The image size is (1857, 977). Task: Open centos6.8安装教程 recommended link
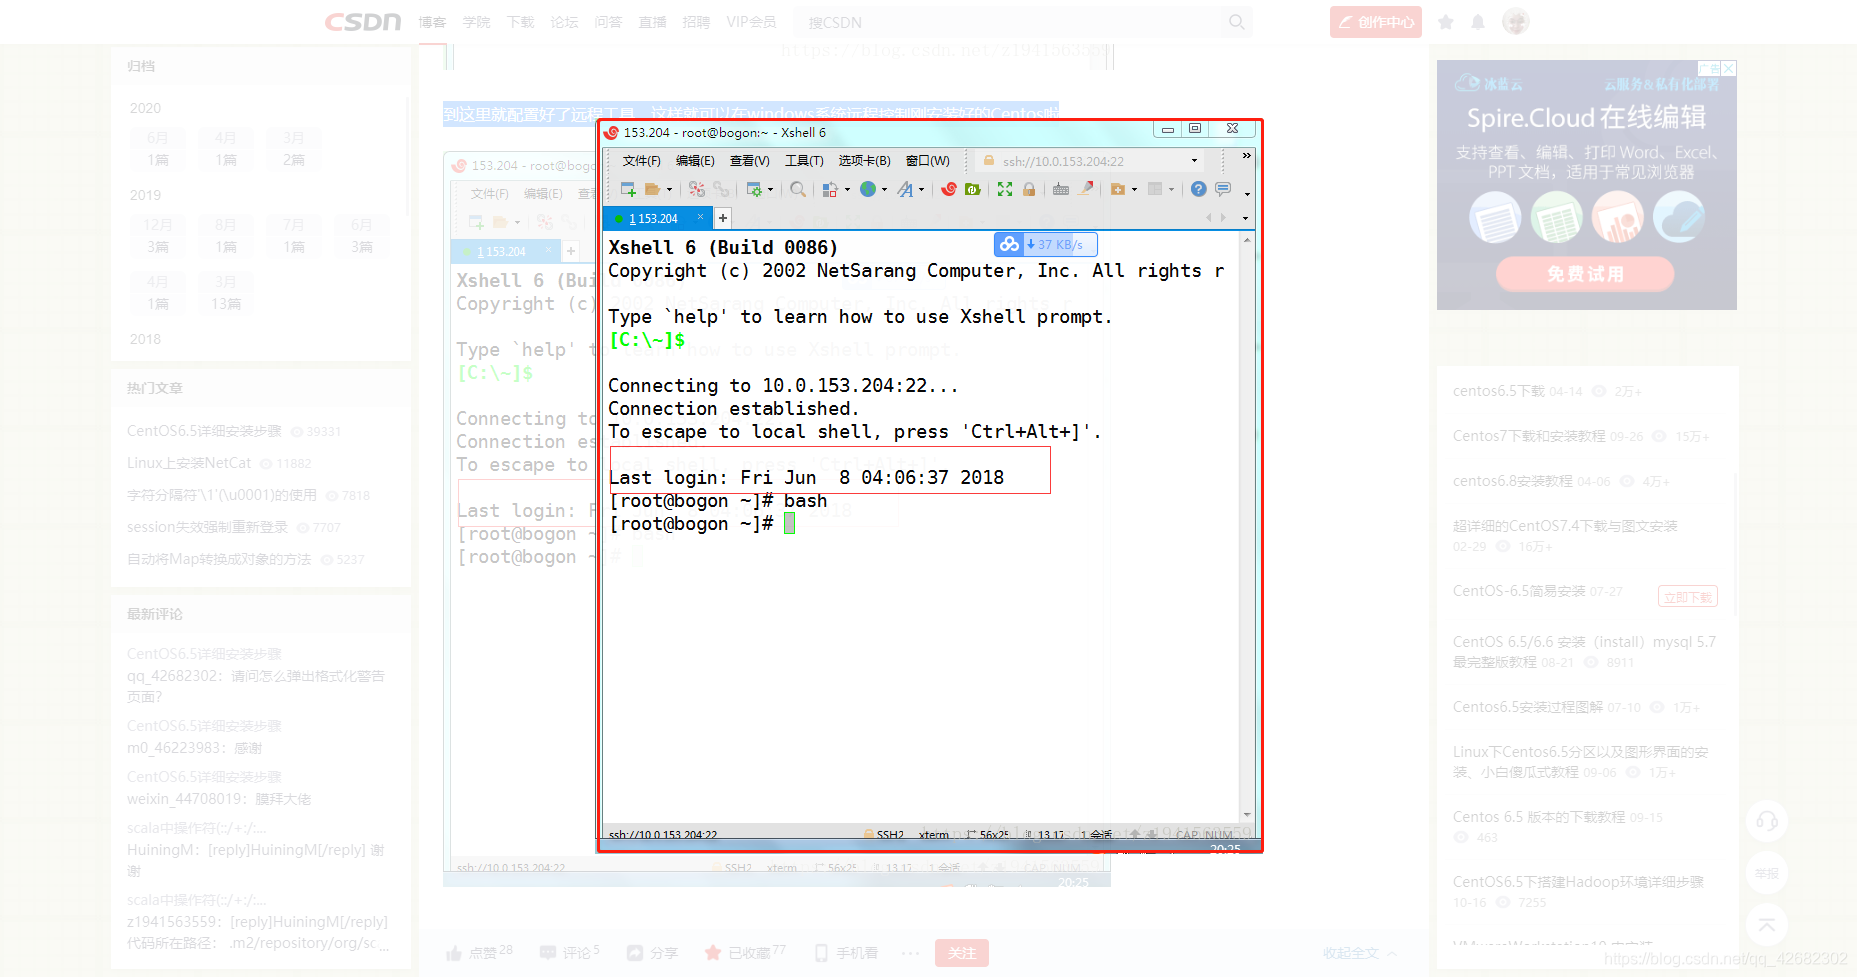pyautogui.click(x=1512, y=481)
